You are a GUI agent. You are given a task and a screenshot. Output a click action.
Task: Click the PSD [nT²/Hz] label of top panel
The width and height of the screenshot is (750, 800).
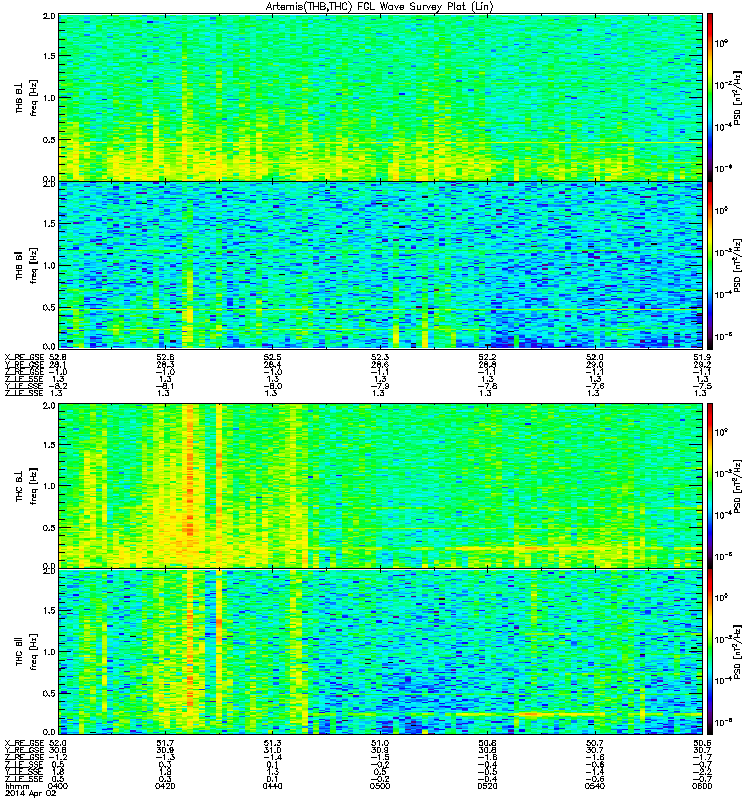click(737, 97)
